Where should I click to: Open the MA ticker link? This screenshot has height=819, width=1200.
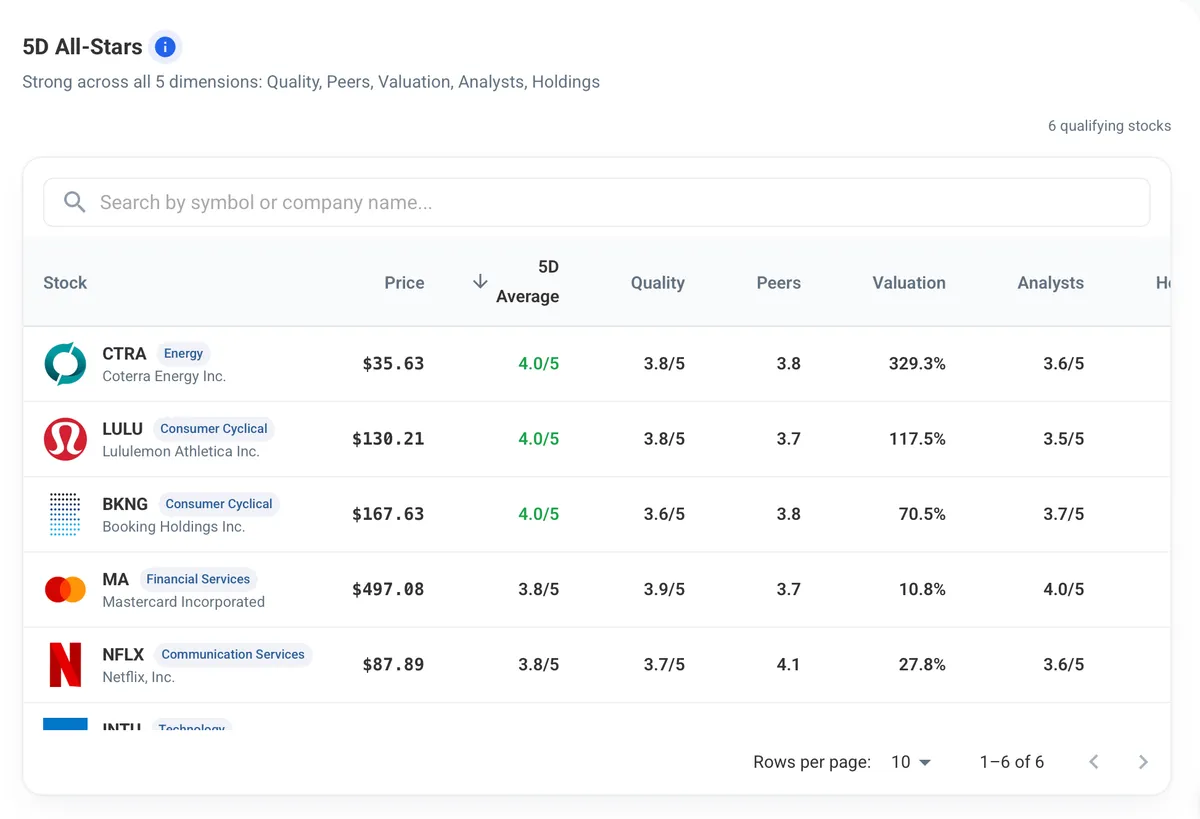(115, 579)
